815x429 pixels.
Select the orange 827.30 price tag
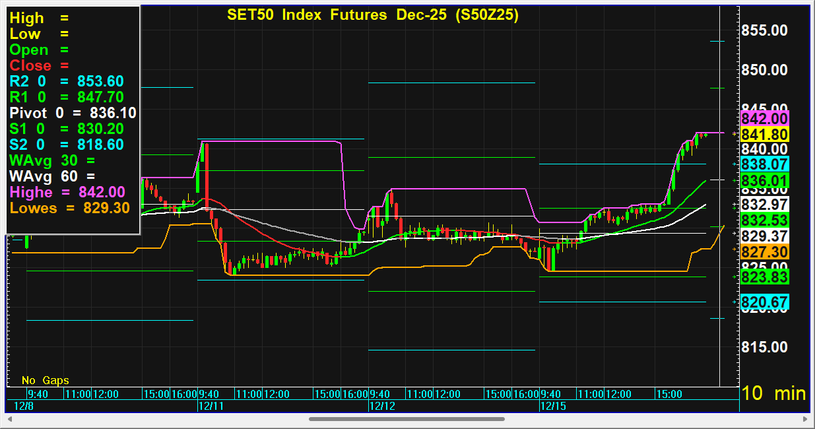tap(766, 251)
